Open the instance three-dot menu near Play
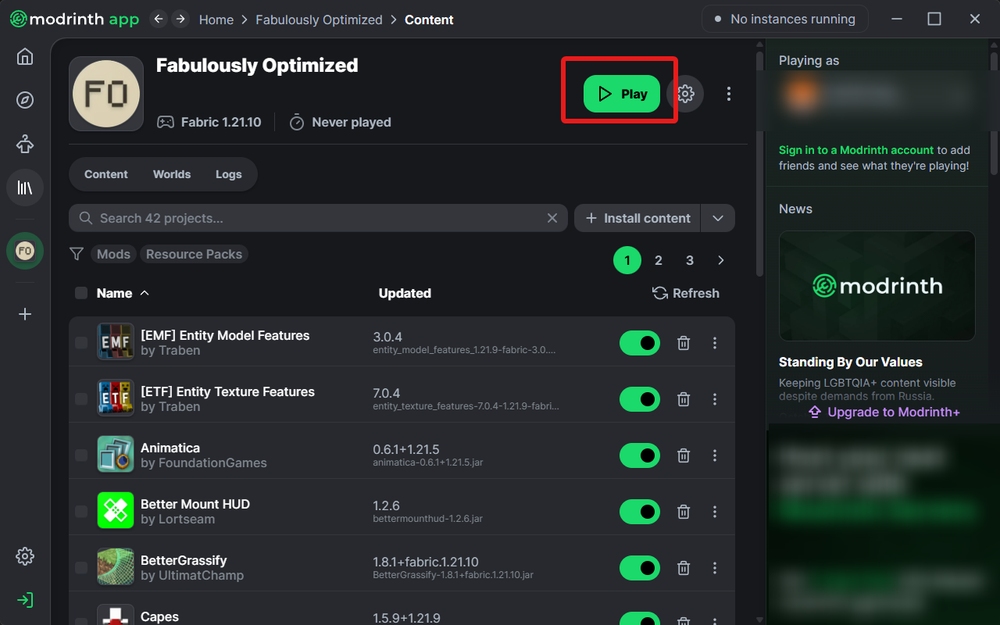1000x625 pixels. tap(729, 94)
